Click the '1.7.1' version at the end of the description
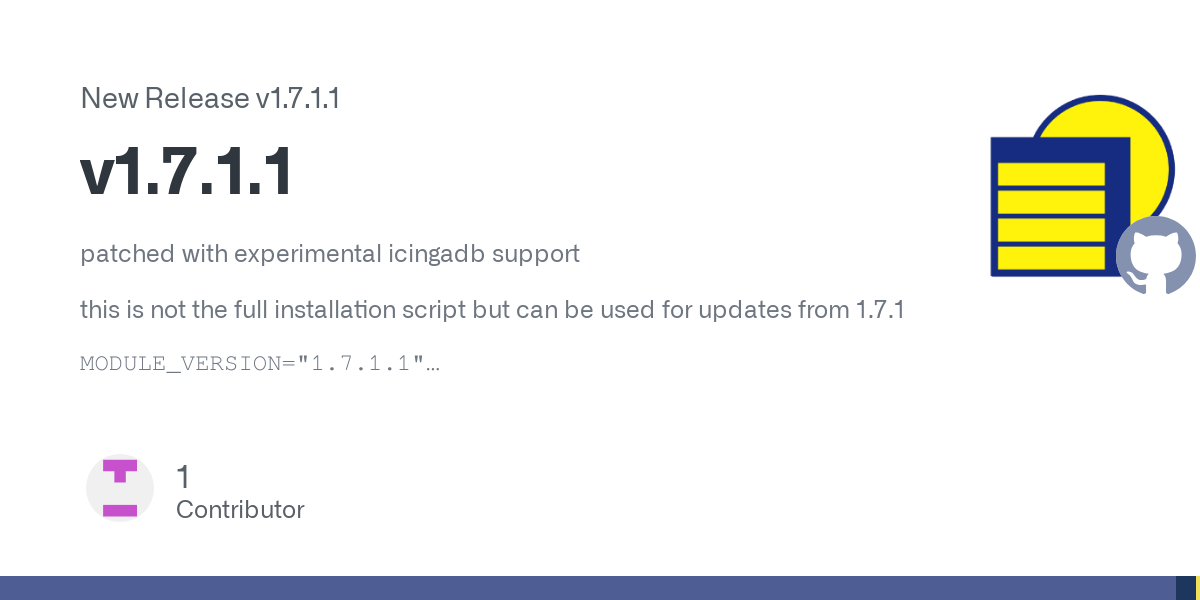The image size is (1200, 600). coord(880,310)
